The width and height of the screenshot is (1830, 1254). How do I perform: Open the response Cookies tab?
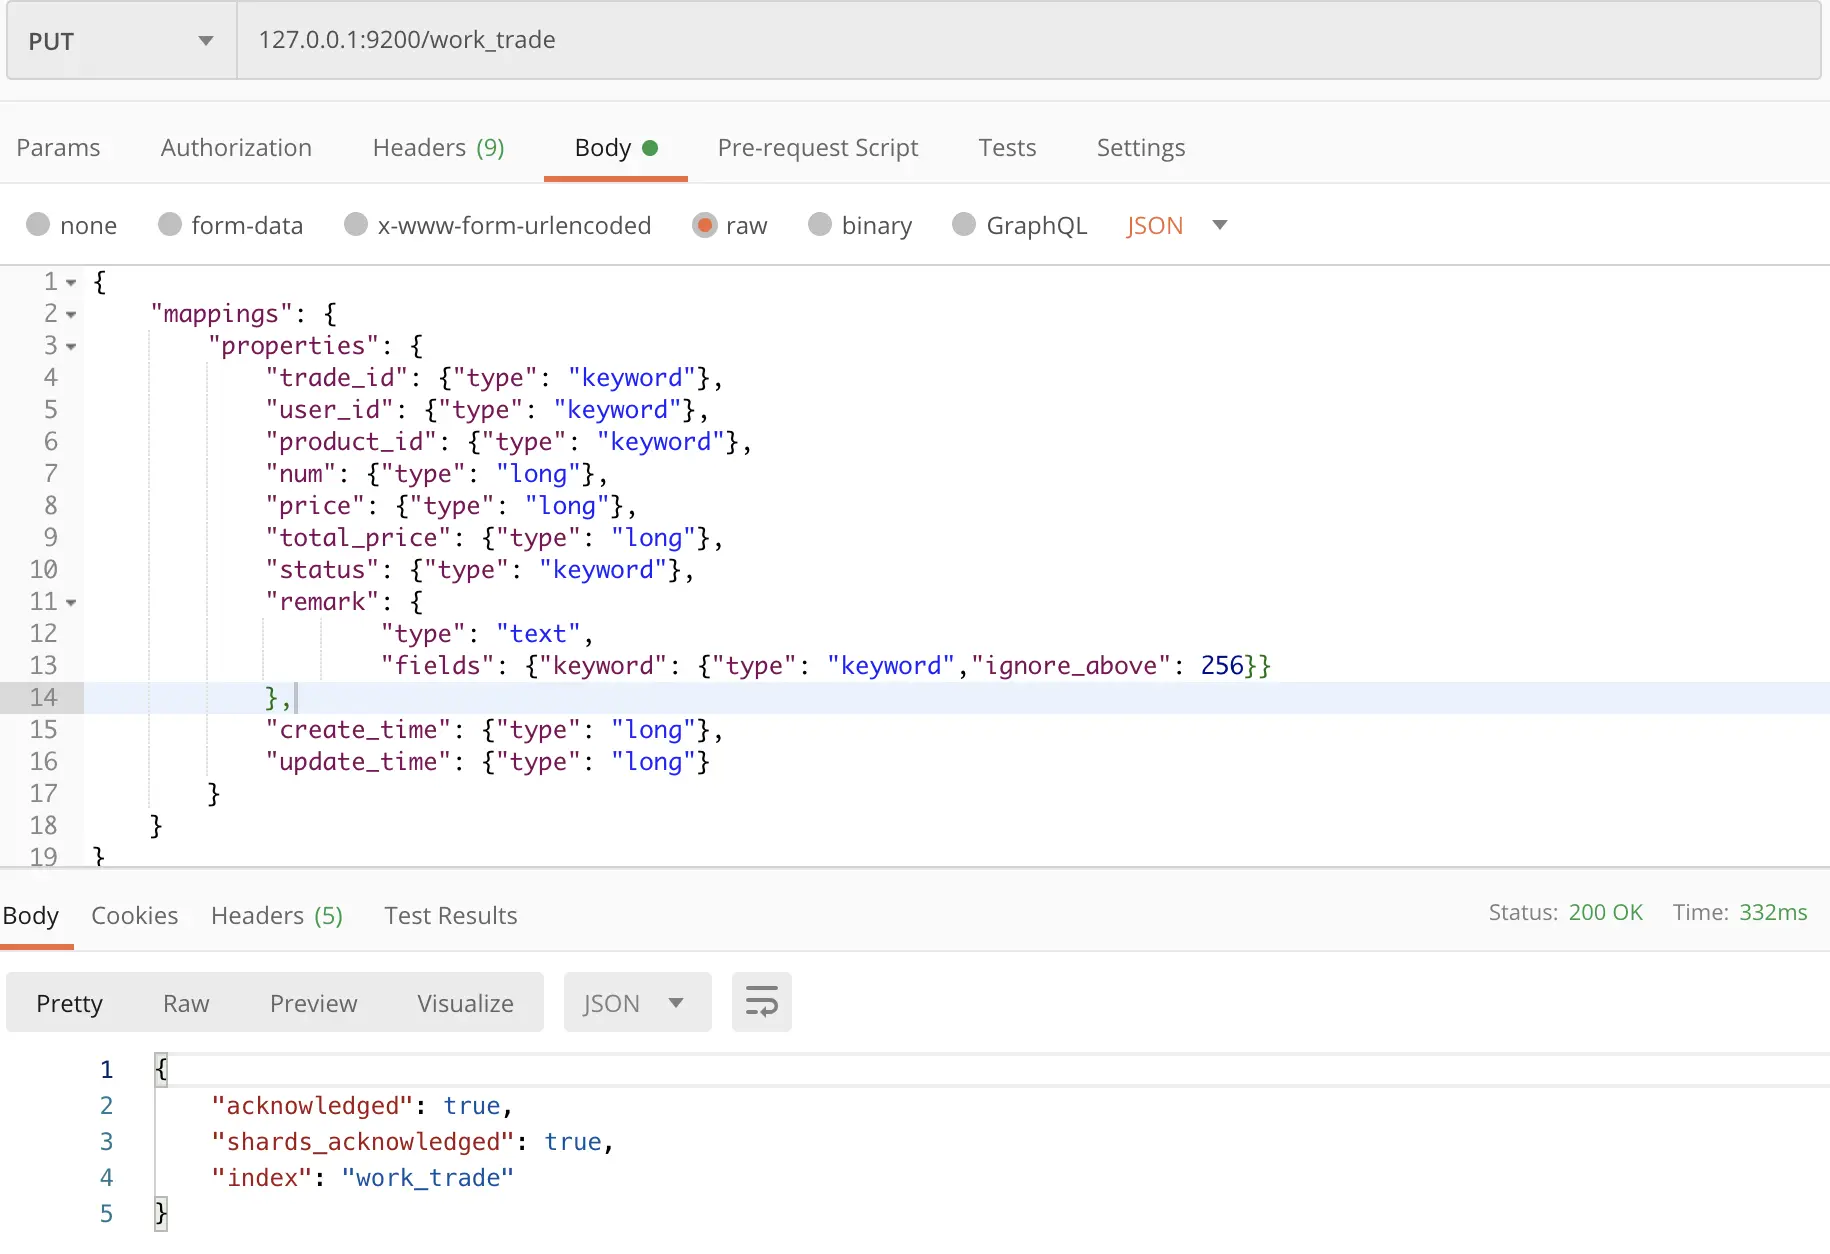pyautogui.click(x=135, y=916)
